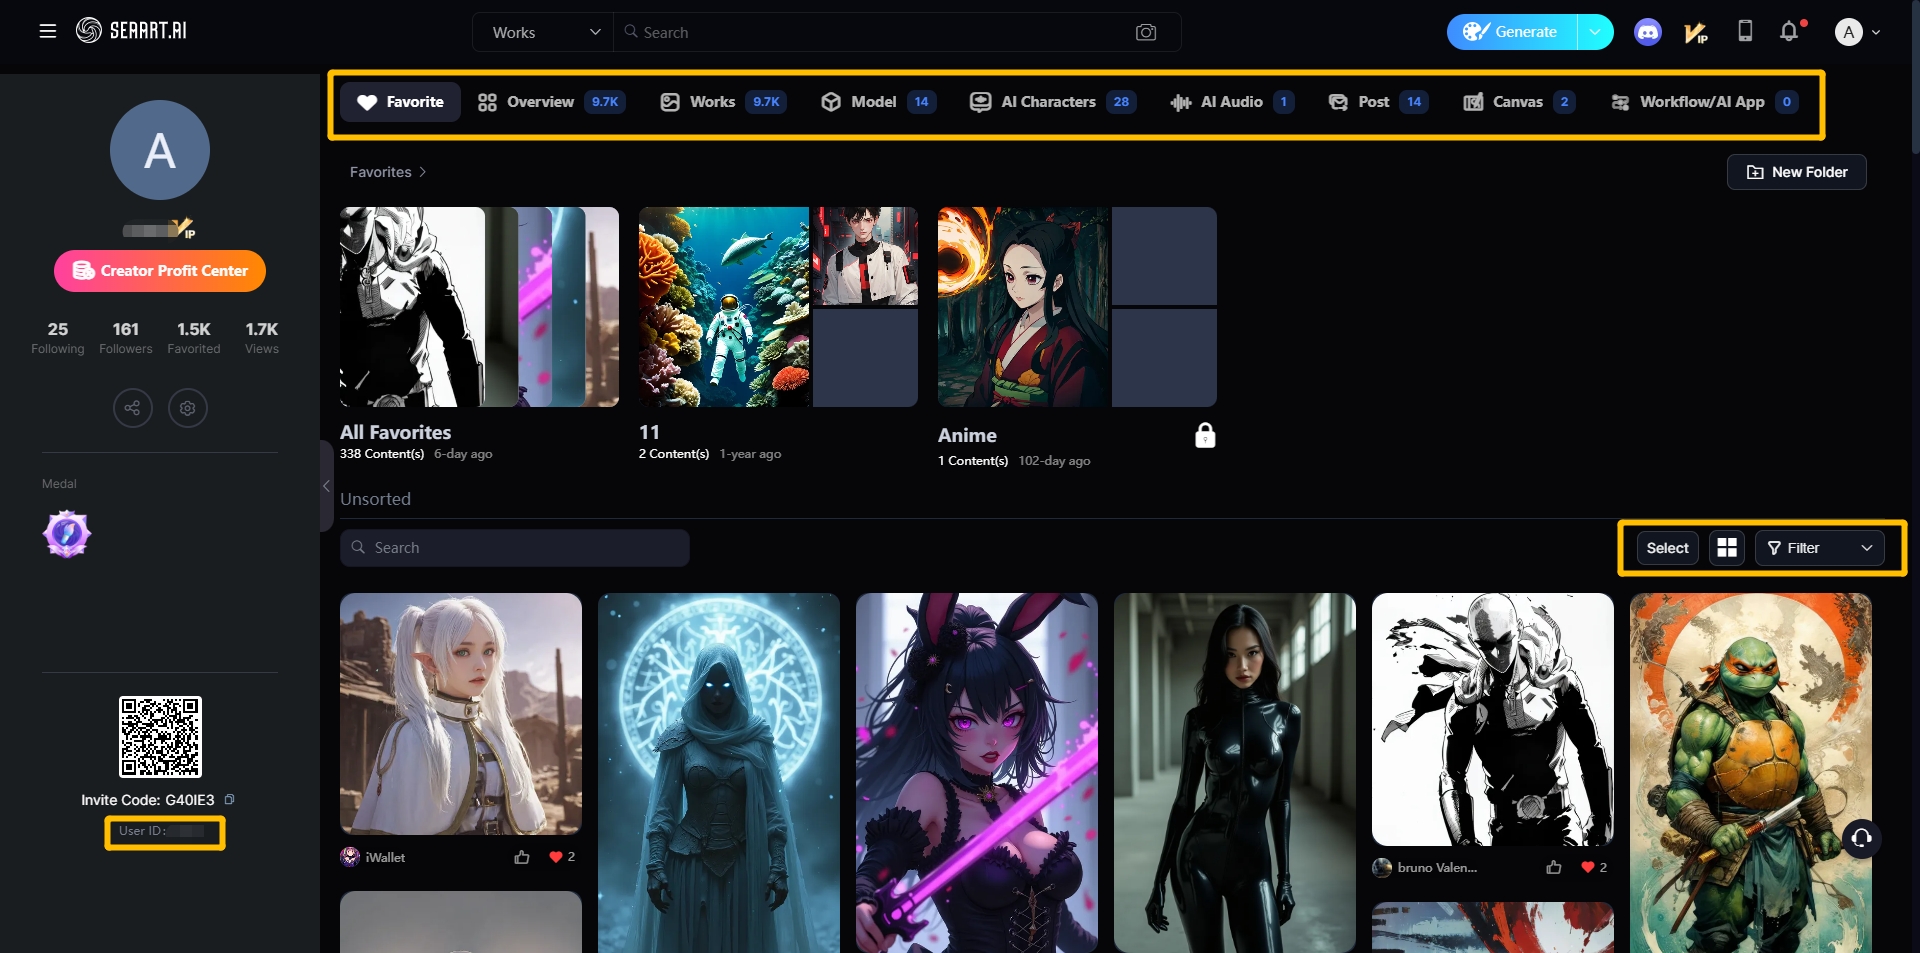Like the iWallet image with thumbs-up

[x=522, y=857]
